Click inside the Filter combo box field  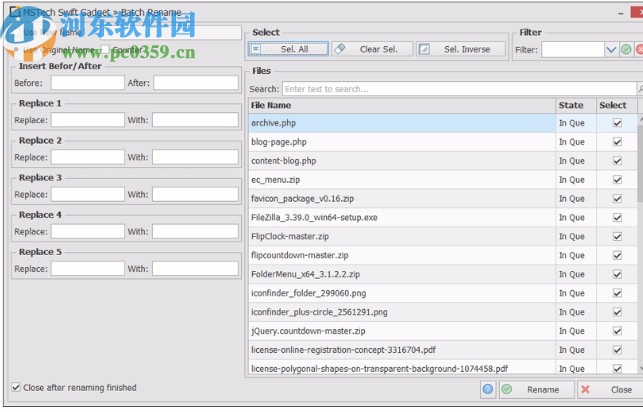coord(573,50)
